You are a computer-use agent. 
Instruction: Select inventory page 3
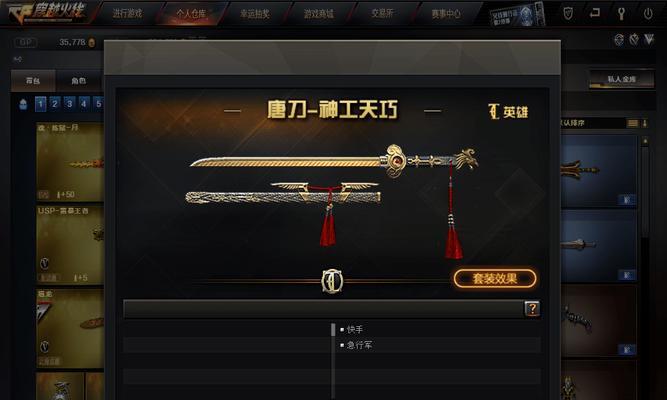pyautogui.click(x=69, y=104)
